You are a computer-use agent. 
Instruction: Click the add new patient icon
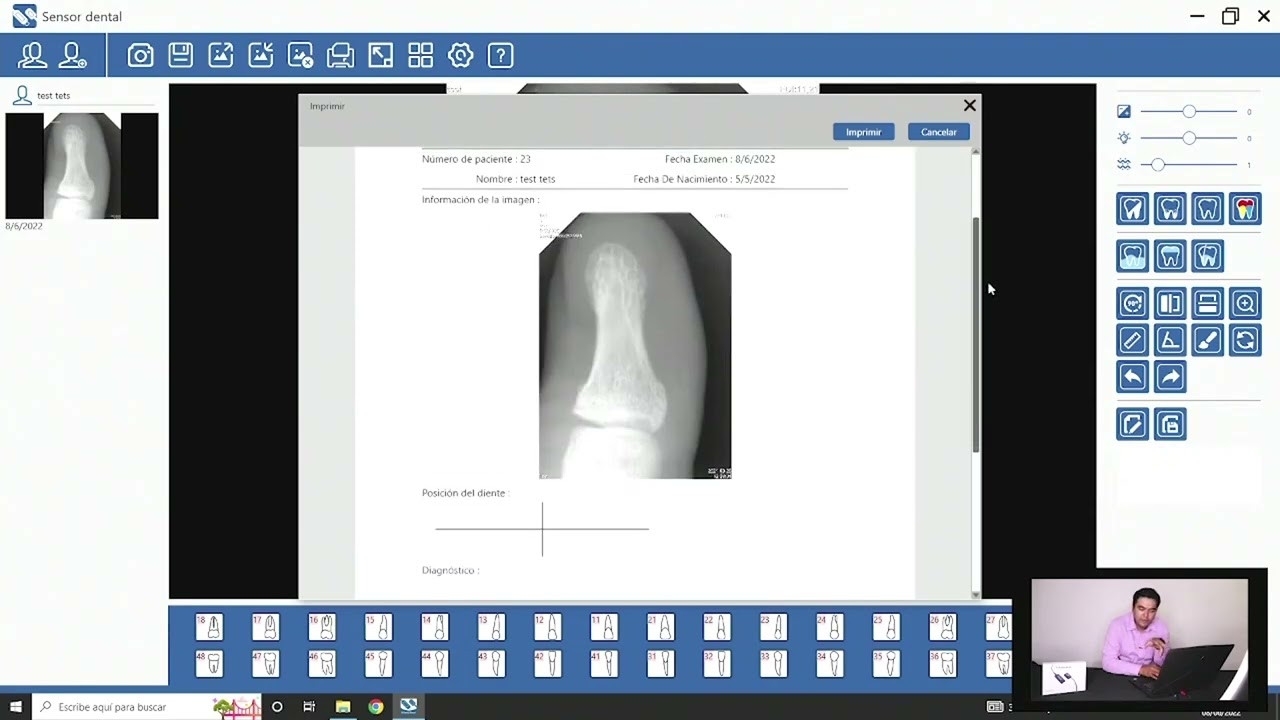[x=73, y=55]
